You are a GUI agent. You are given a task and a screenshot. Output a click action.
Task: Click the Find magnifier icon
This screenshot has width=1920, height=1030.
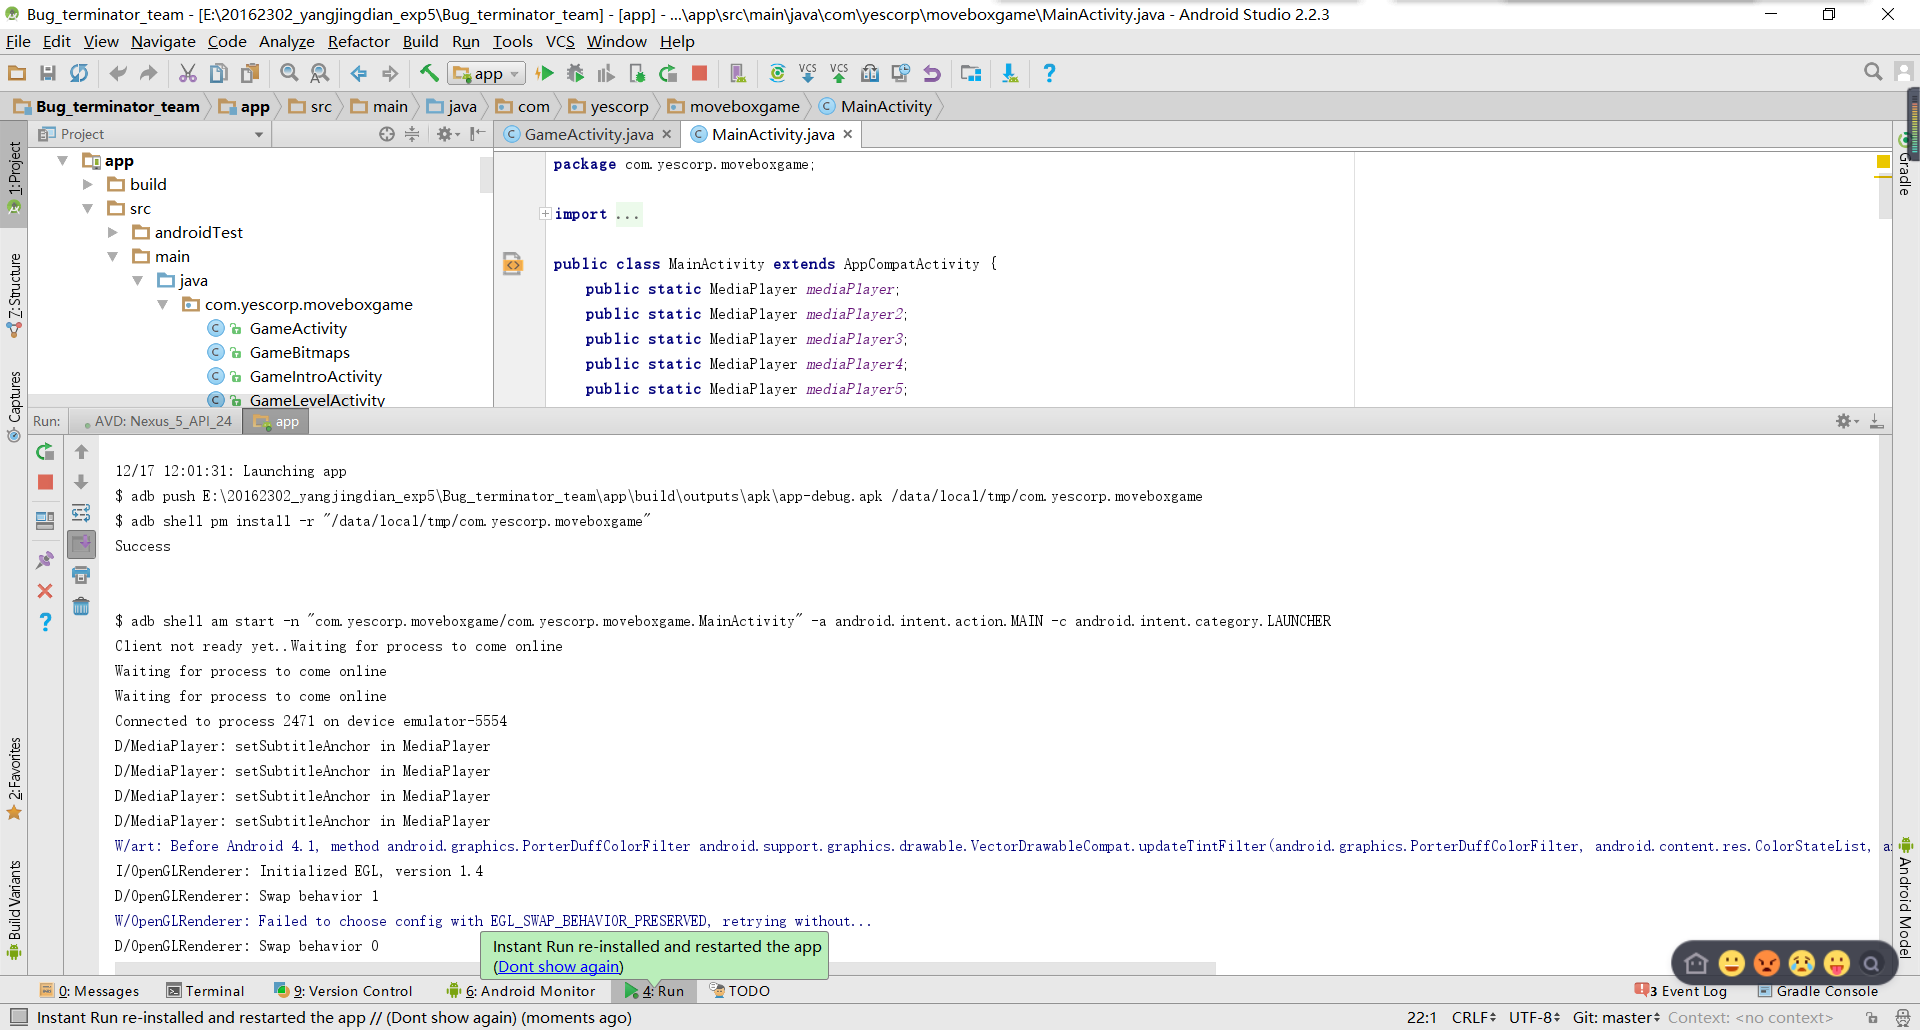pos(289,73)
